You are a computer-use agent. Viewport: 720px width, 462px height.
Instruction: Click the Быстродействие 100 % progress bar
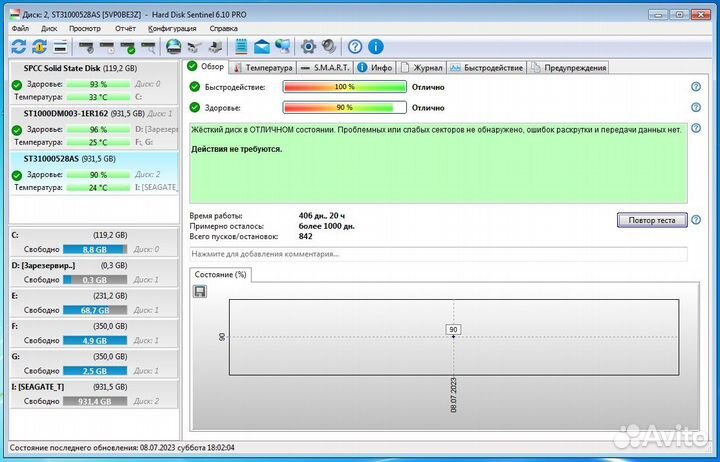pos(344,87)
